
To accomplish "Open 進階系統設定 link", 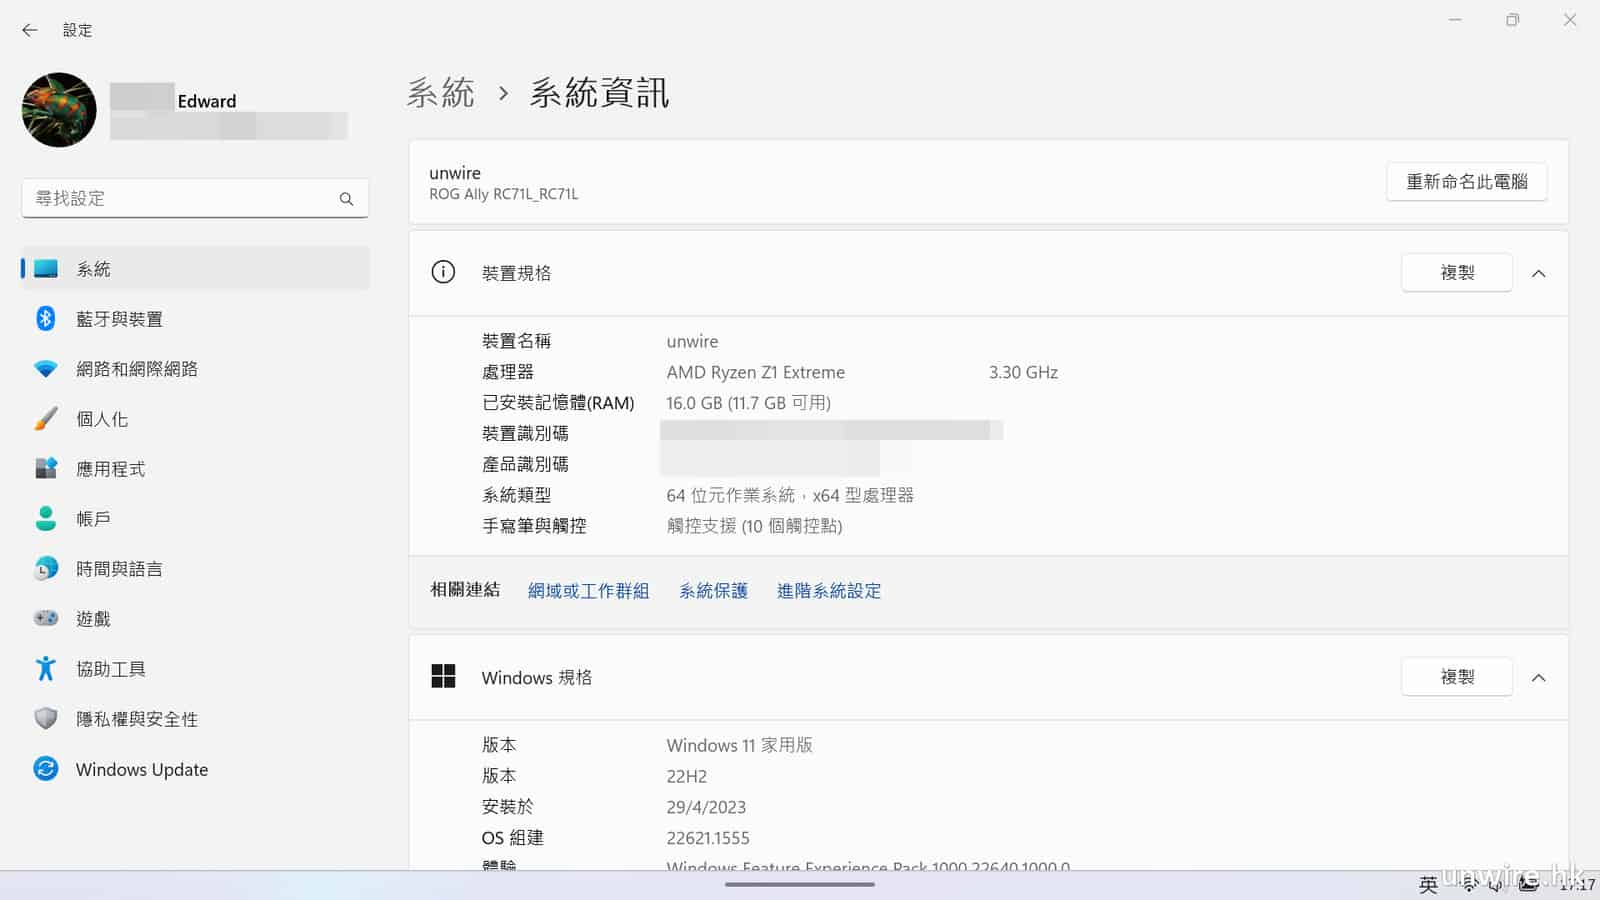I will 828,591.
